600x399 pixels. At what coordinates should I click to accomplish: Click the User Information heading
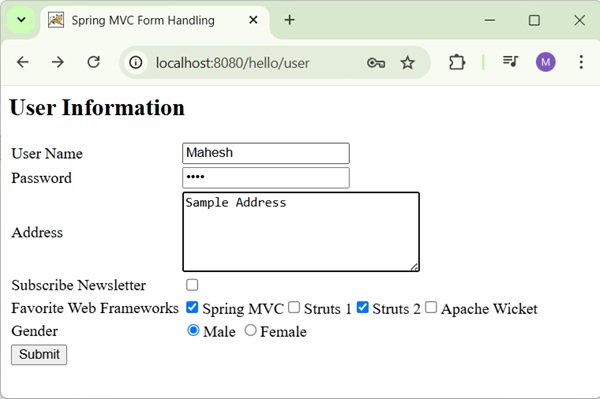[97, 107]
